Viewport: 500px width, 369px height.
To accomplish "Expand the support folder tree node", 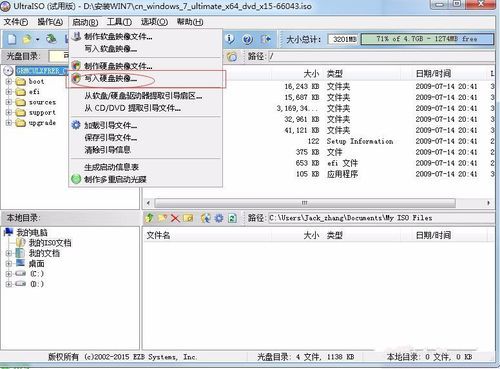I will click(9, 112).
